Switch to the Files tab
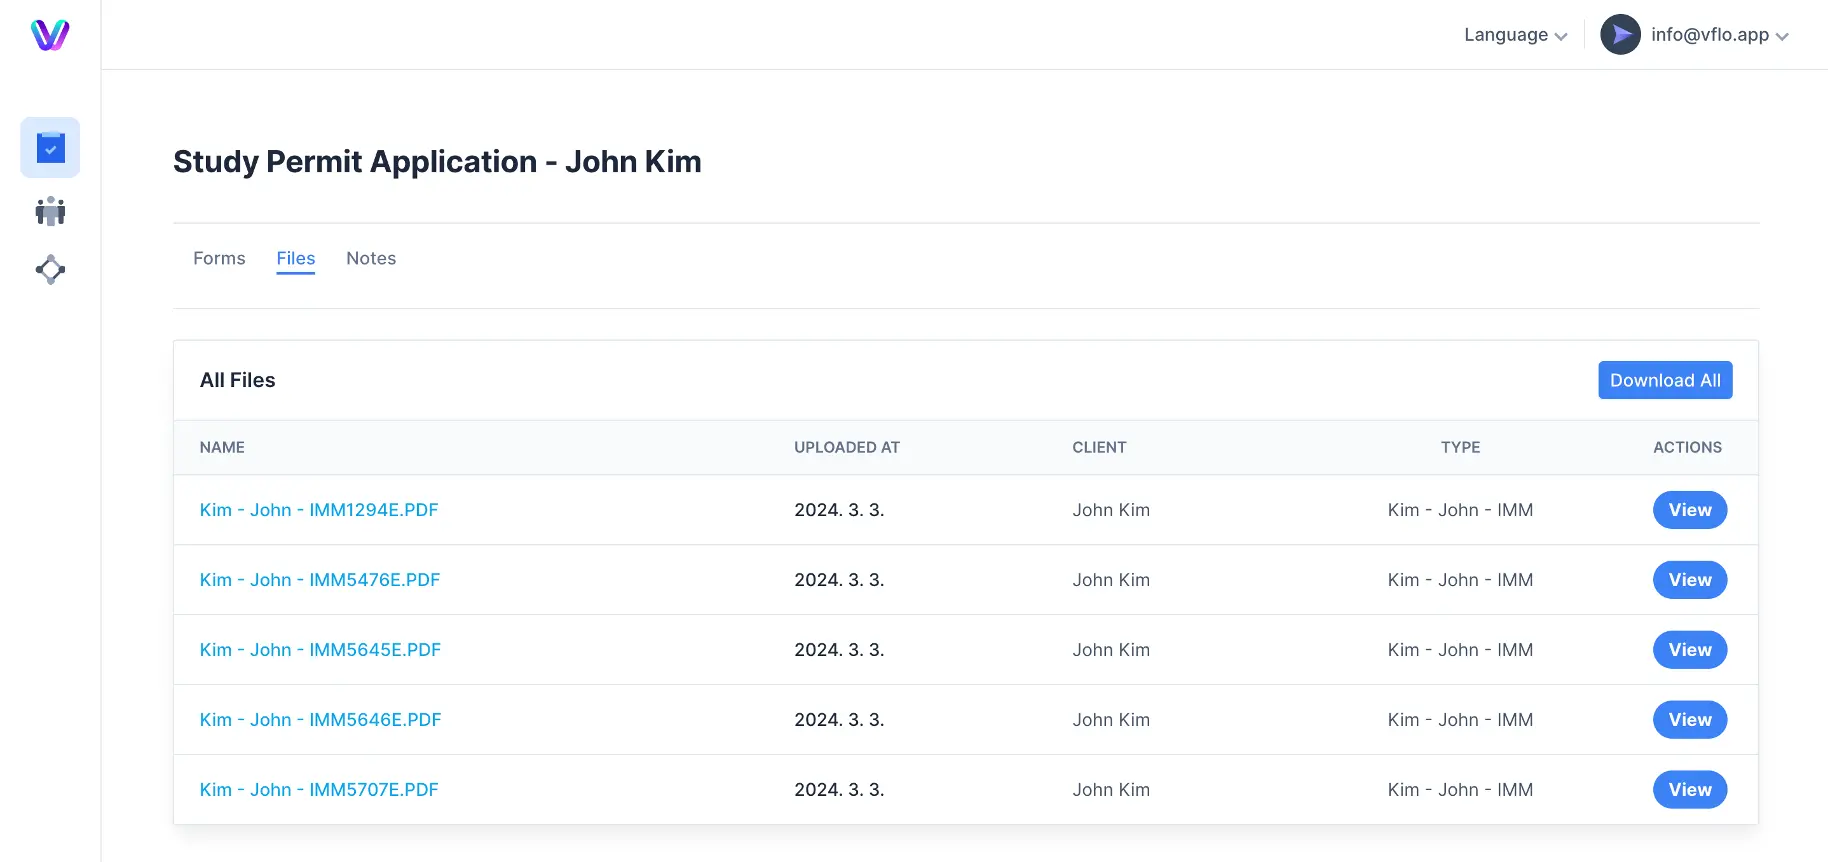 click(296, 258)
